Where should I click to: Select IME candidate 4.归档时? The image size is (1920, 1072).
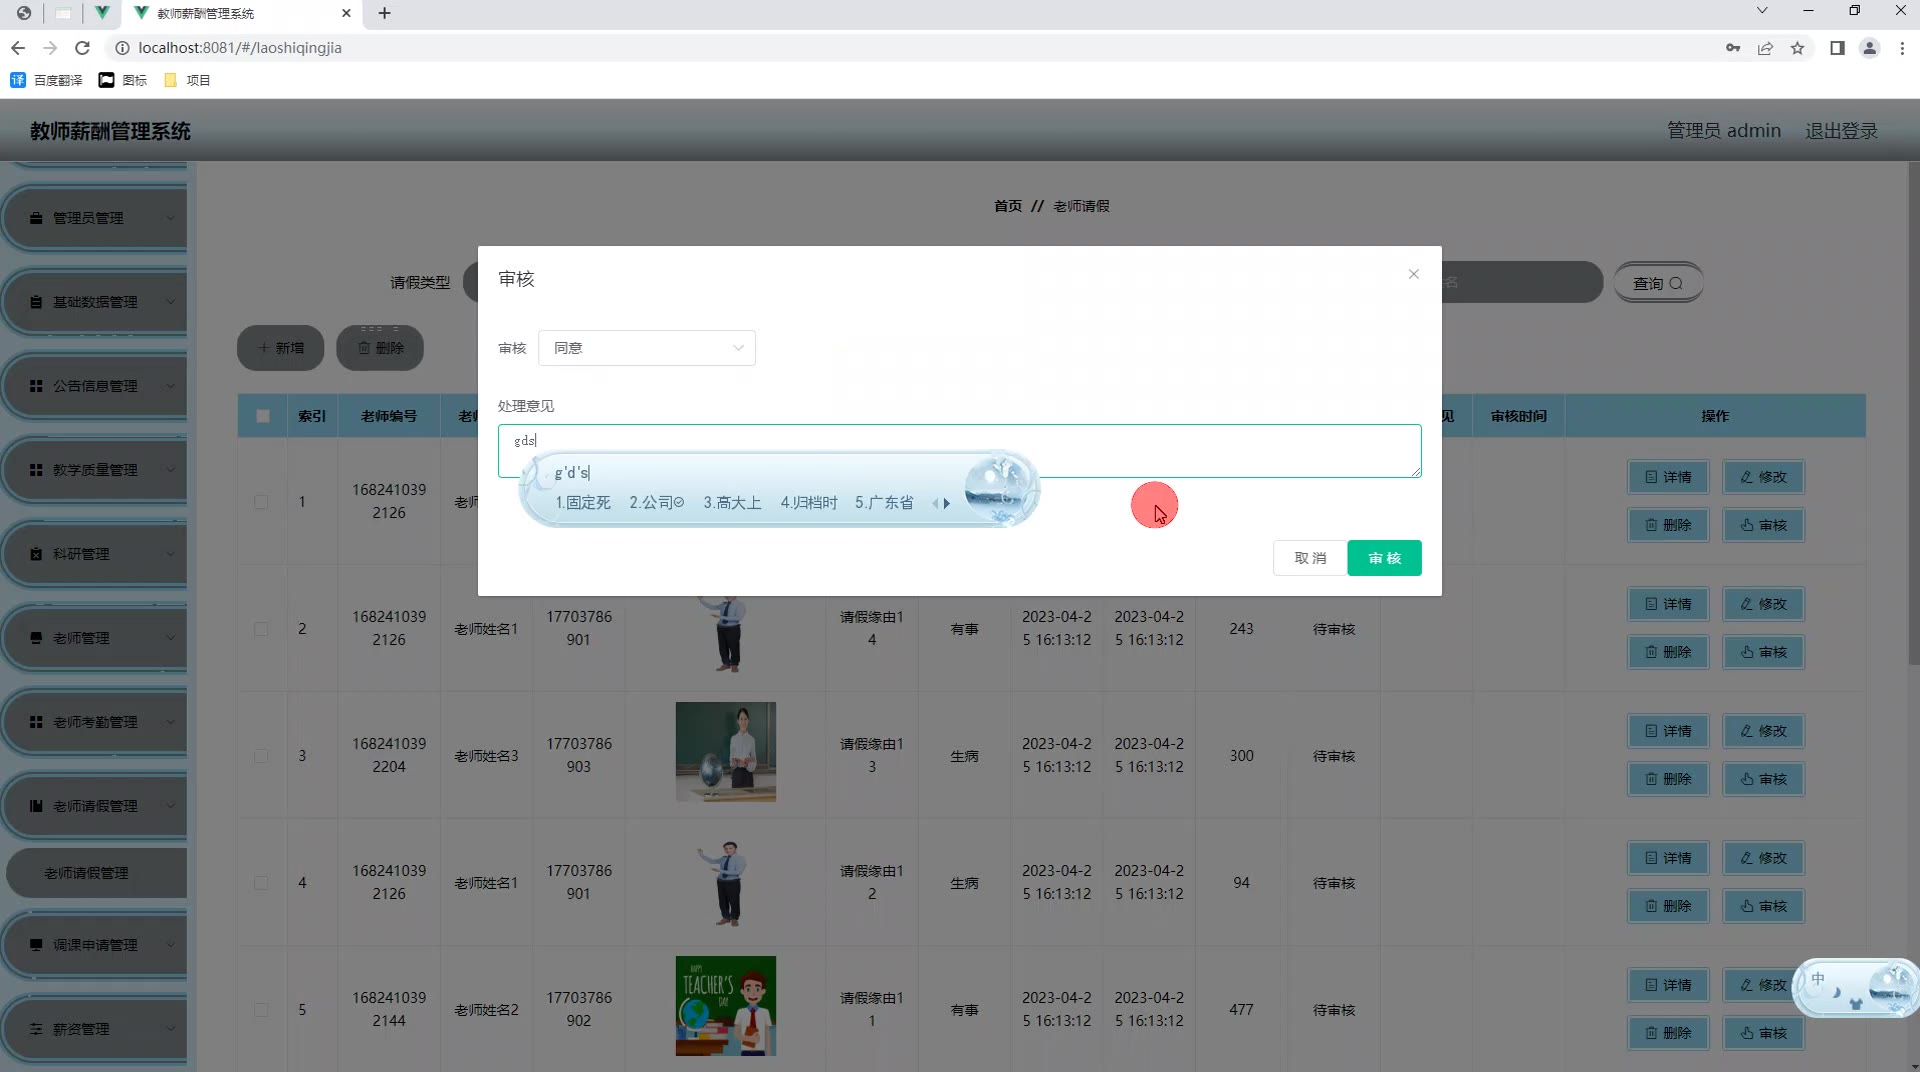point(809,503)
